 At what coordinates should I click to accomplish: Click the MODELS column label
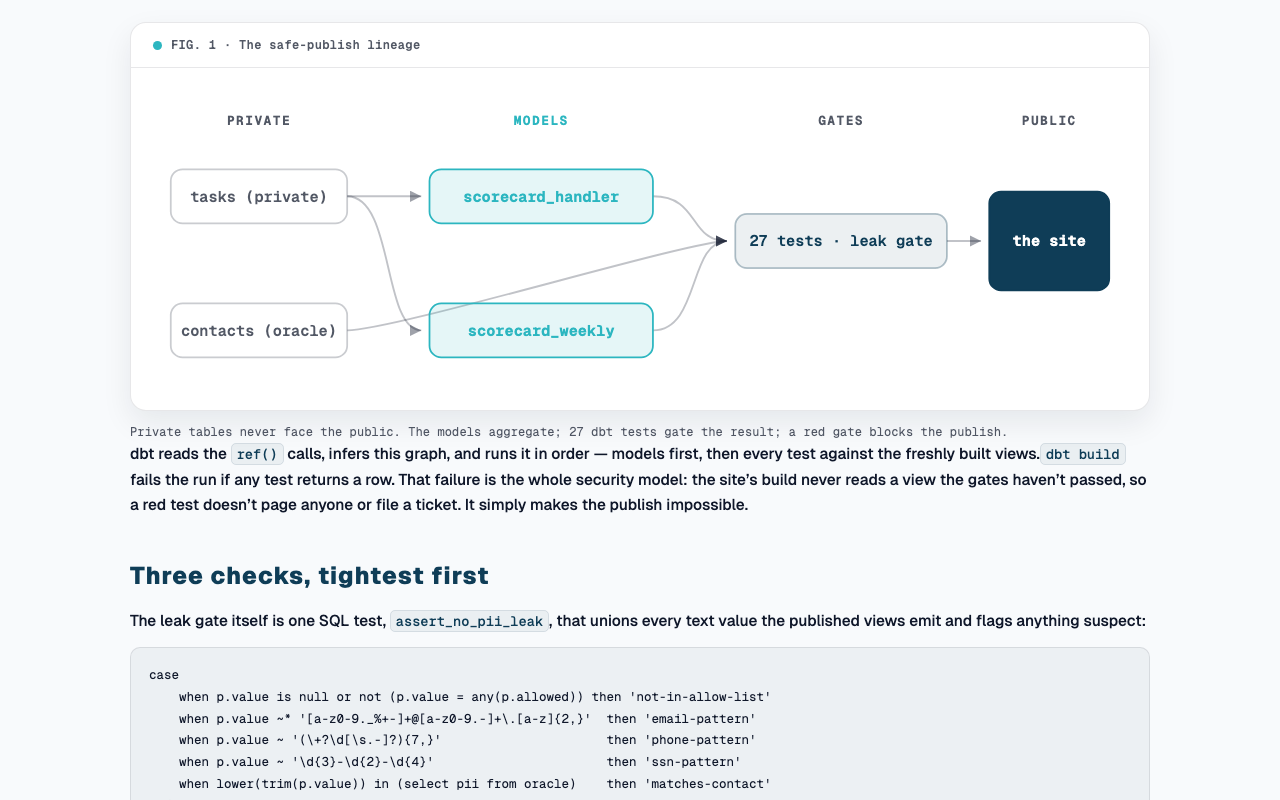(x=541, y=121)
